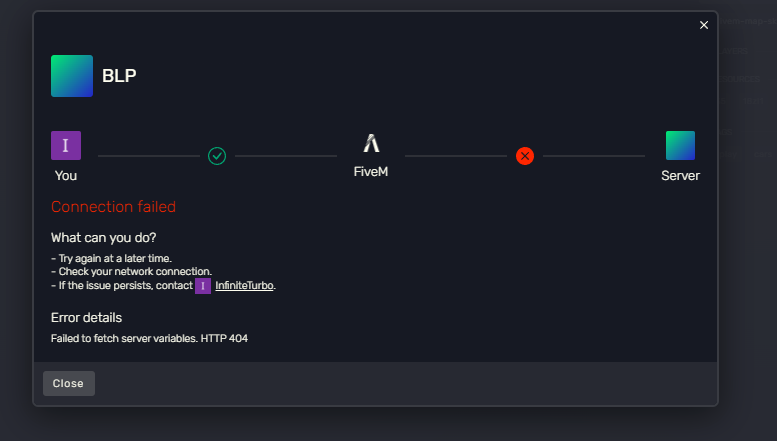The width and height of the screenshot is (777, 441).
Task: Click 'Check your network connection' line
Action: point(131,272)
